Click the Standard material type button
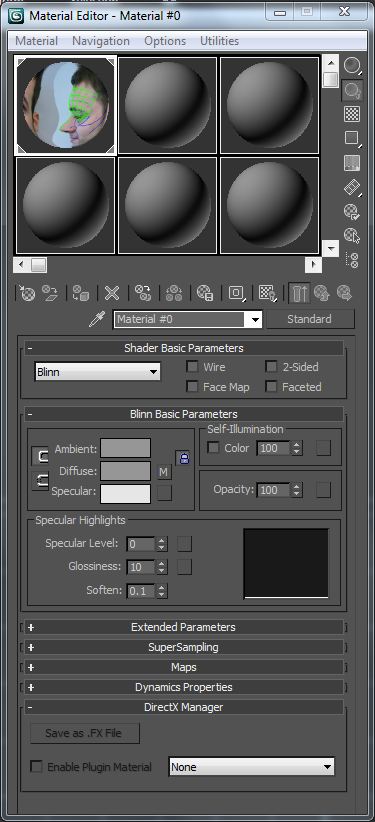 point(310,319)
